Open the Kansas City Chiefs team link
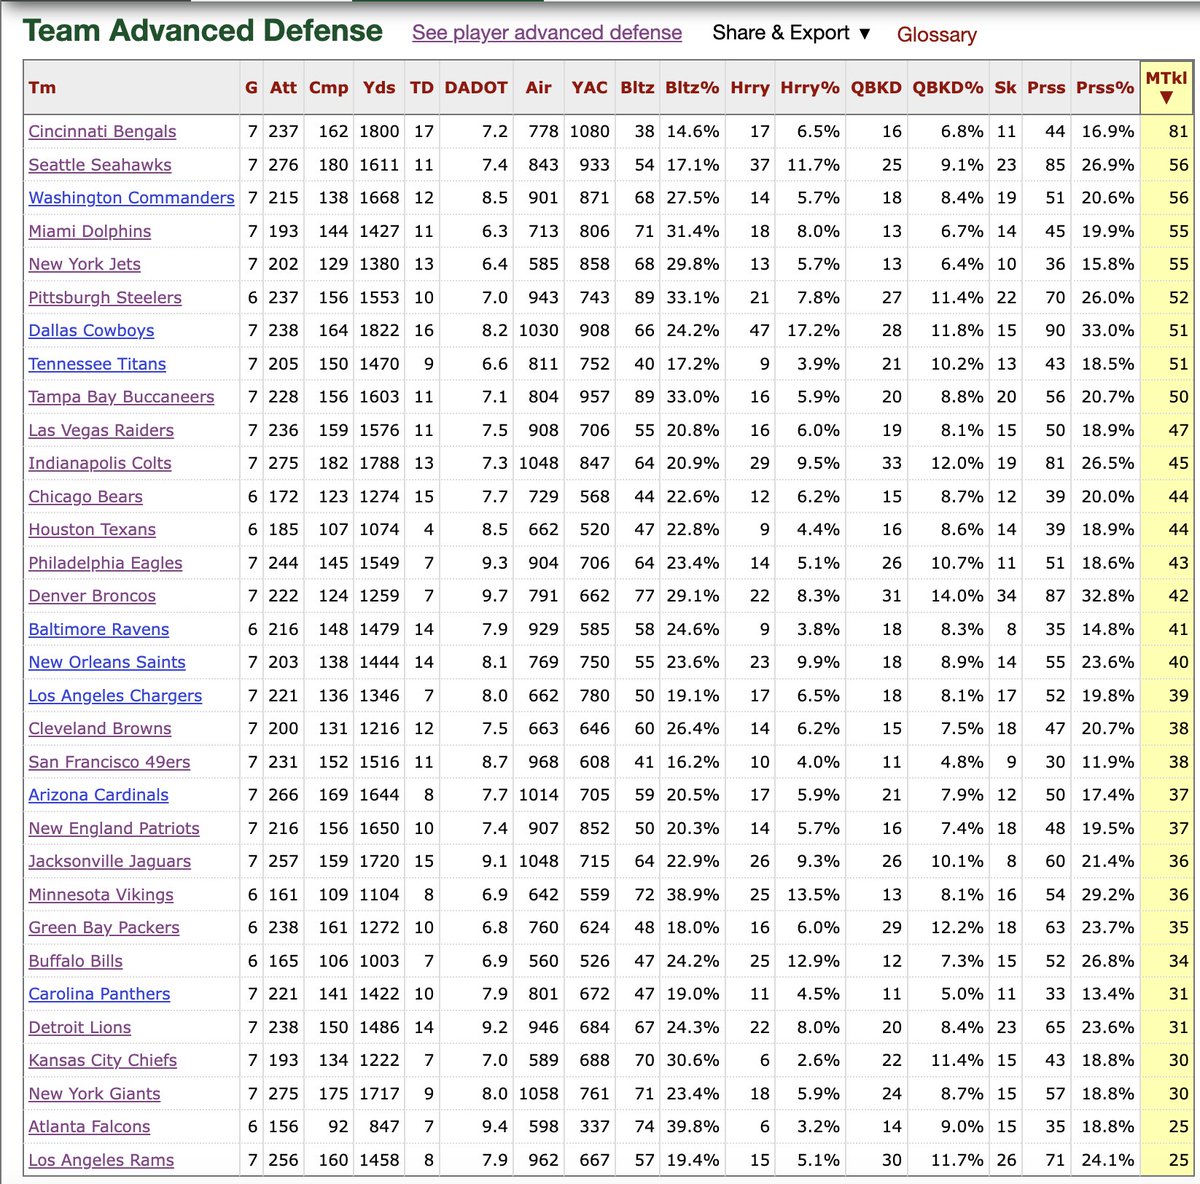The height and width of the screenshot is (1184, 1200). 102,1060
